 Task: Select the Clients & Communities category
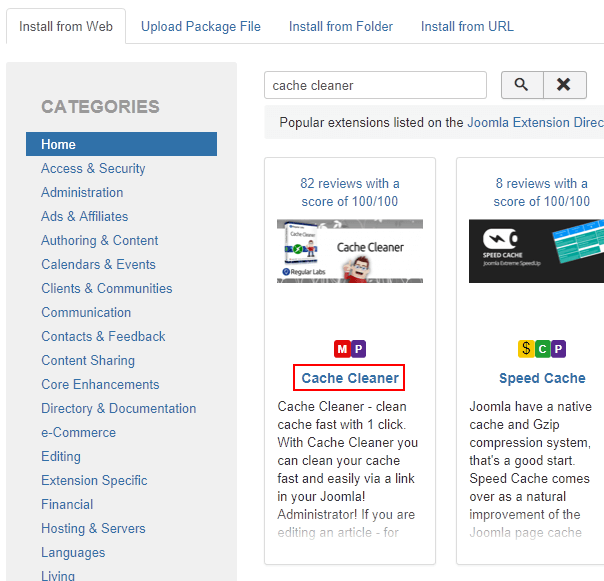click(x=107, y=288)
